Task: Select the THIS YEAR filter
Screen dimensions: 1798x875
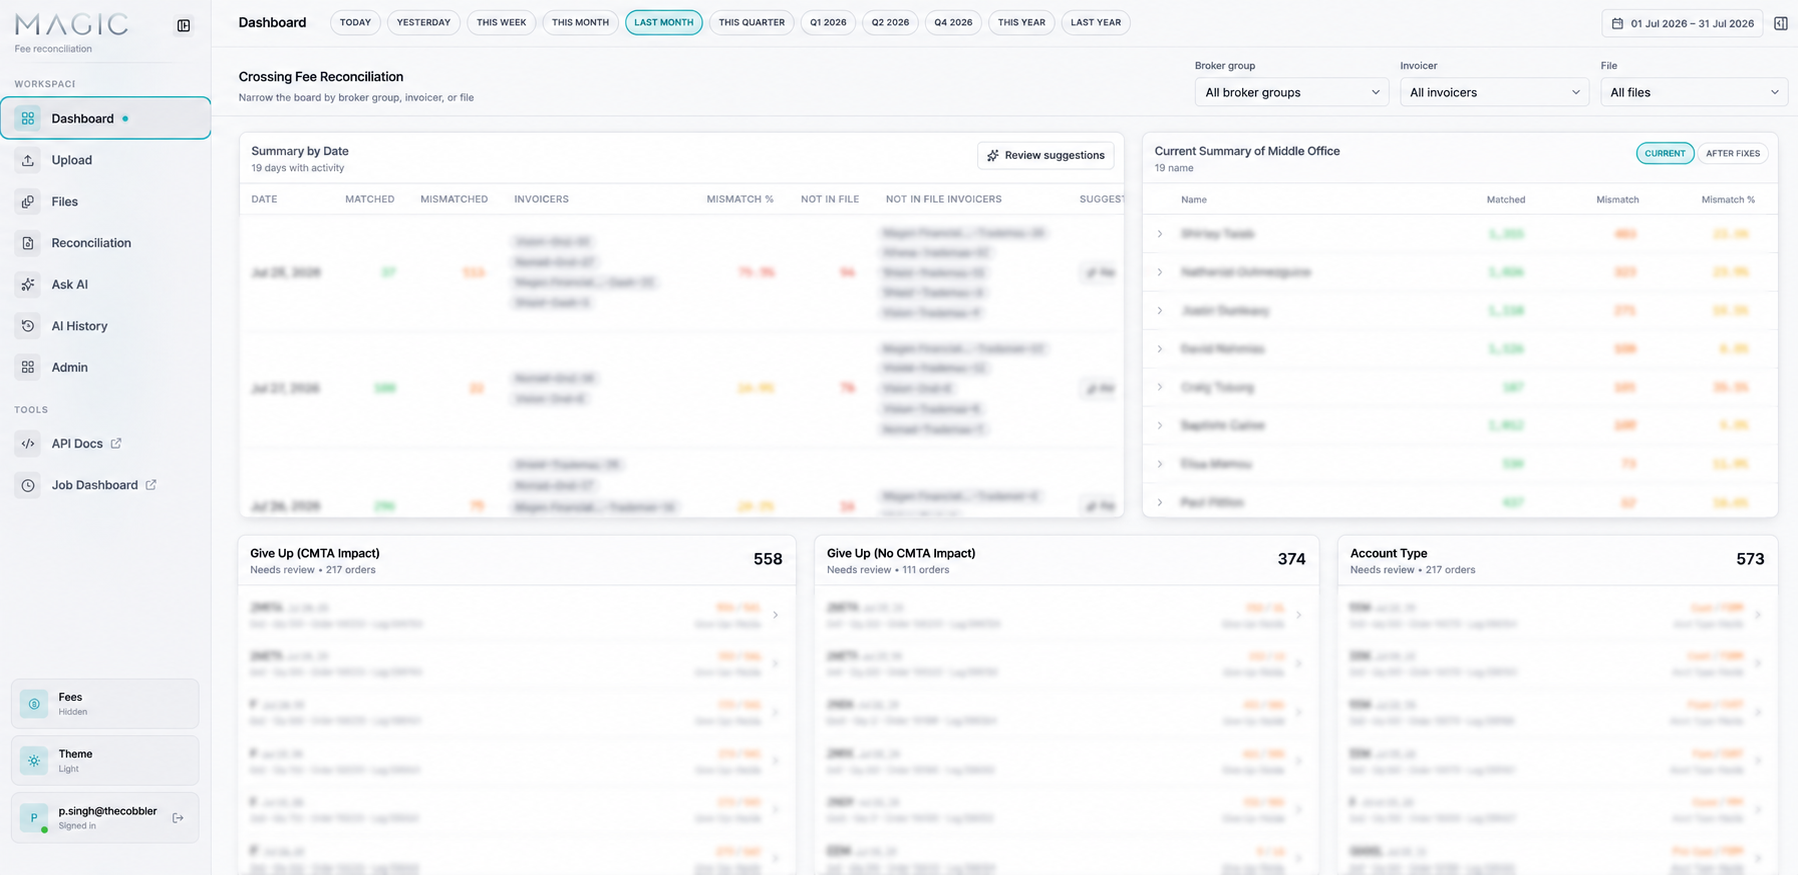Action: tap(1021, 22)
